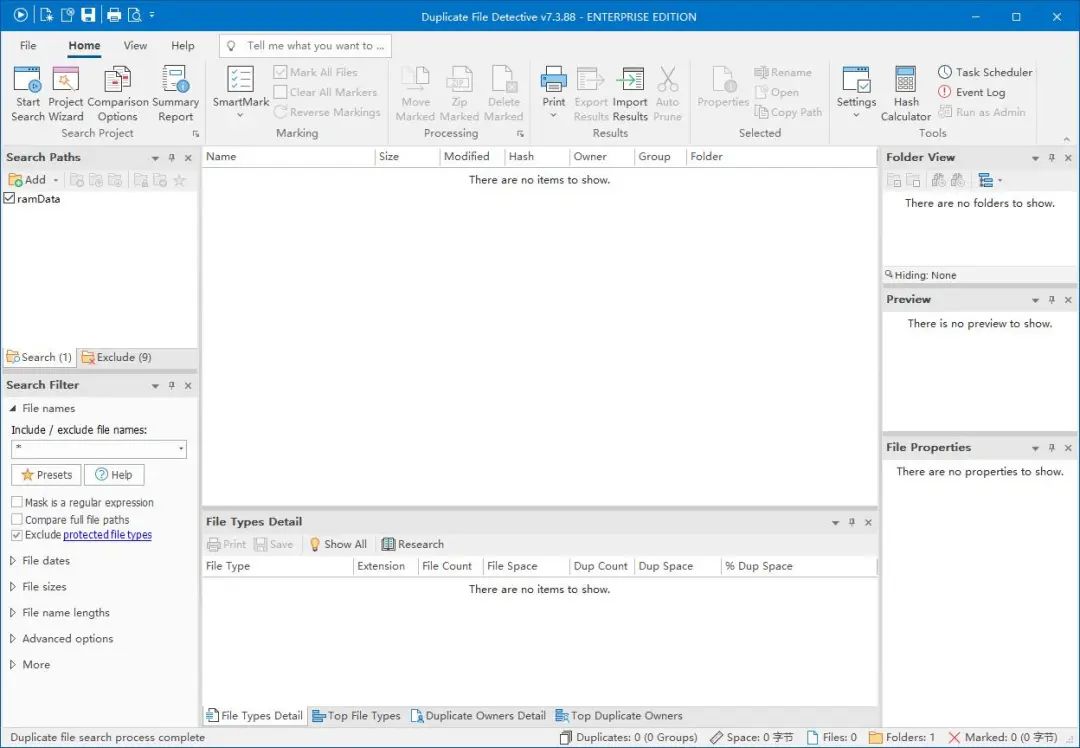
Task: Click the save icon in title bar
Action: 87,14
